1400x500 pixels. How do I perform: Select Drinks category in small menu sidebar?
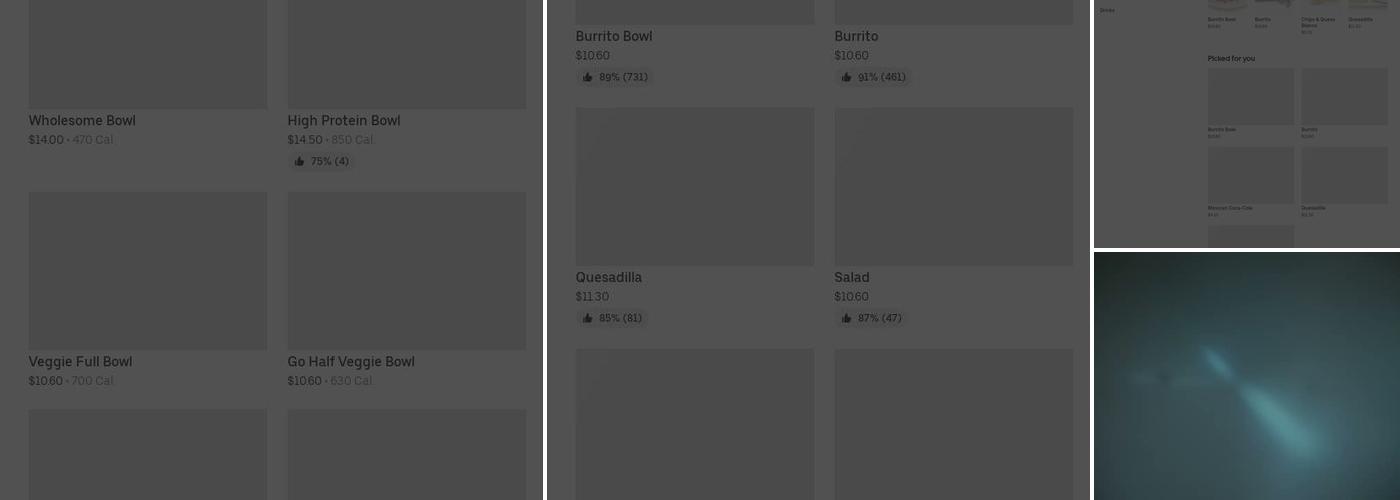tap(1107, 11)
